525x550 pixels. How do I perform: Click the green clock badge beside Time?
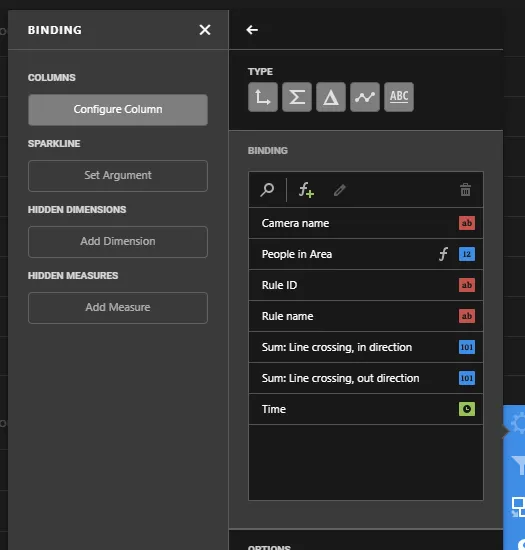pyautogui.click(x=467, y=409)
